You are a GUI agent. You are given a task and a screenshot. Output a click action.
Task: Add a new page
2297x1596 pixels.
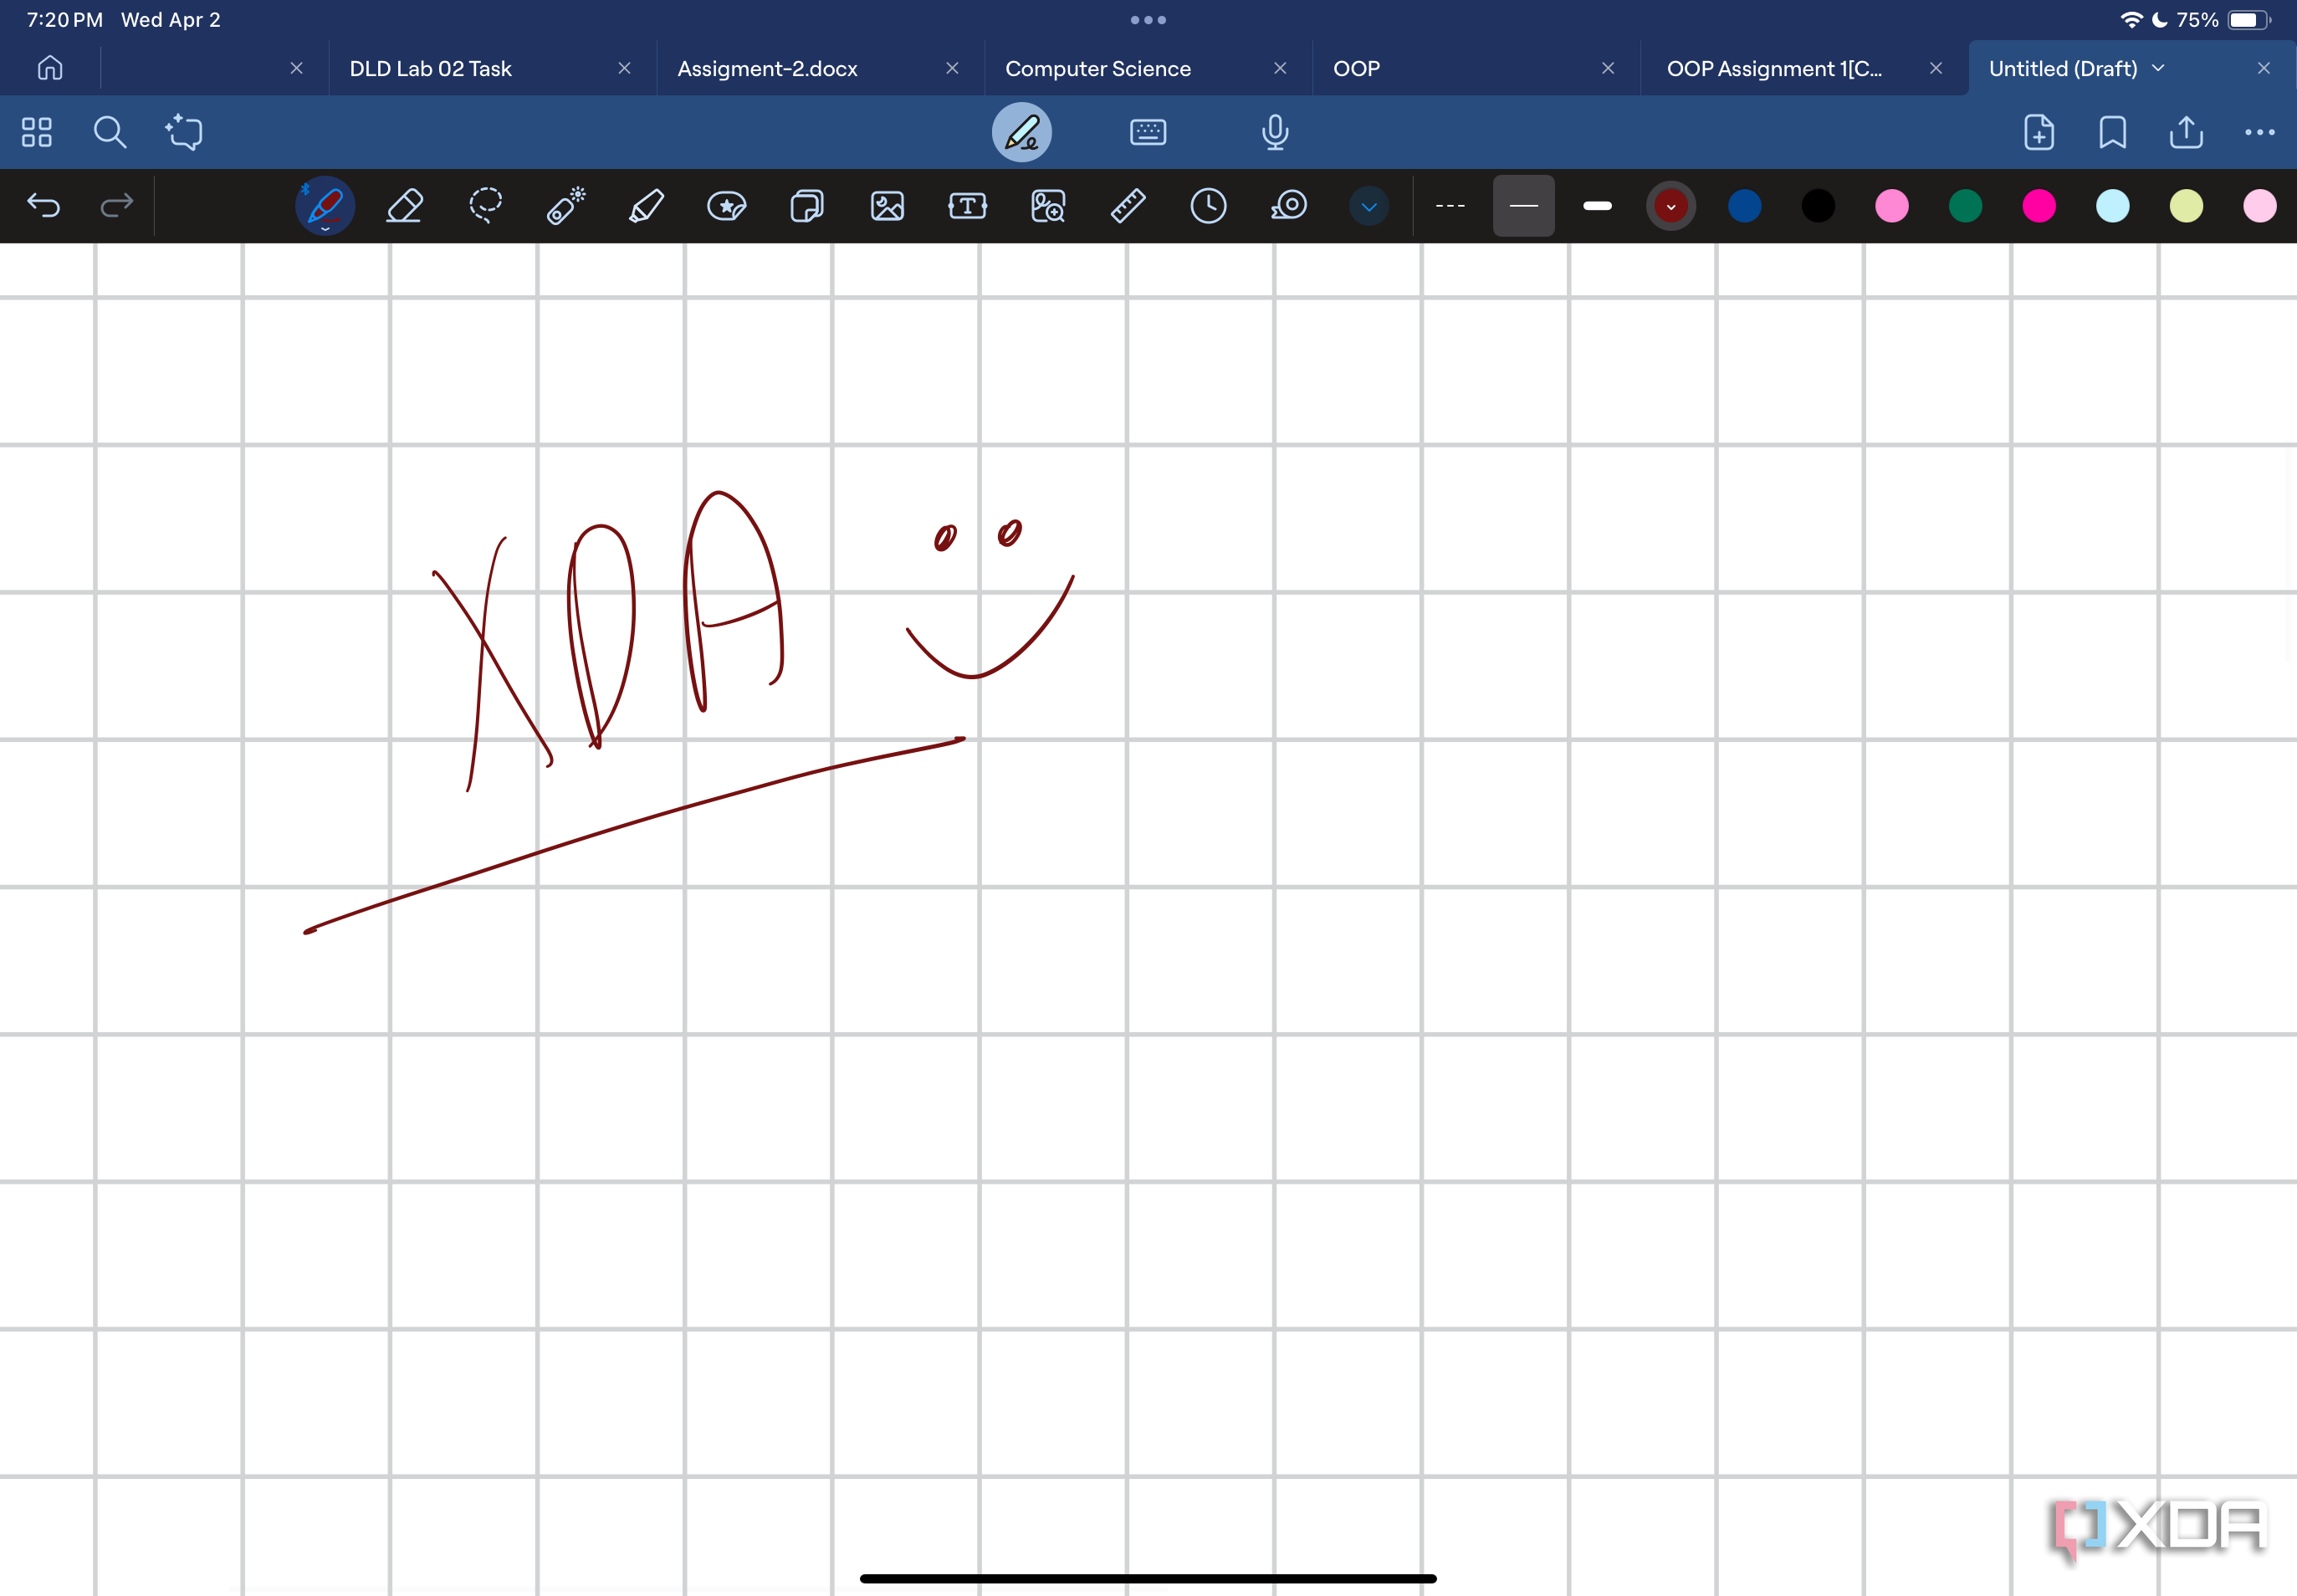pos(2038,132)
